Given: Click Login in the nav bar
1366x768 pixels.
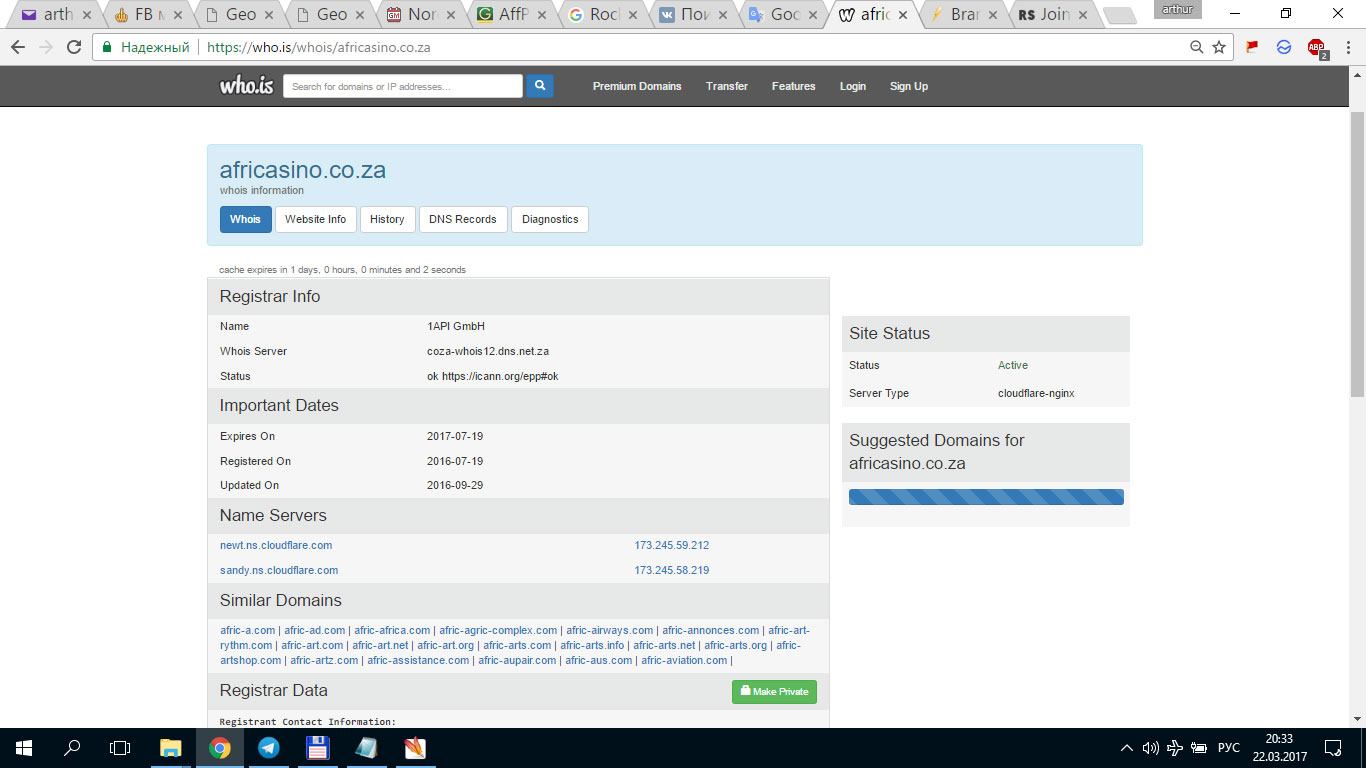Looking at the screenshot, I should [x=853, y=86].
